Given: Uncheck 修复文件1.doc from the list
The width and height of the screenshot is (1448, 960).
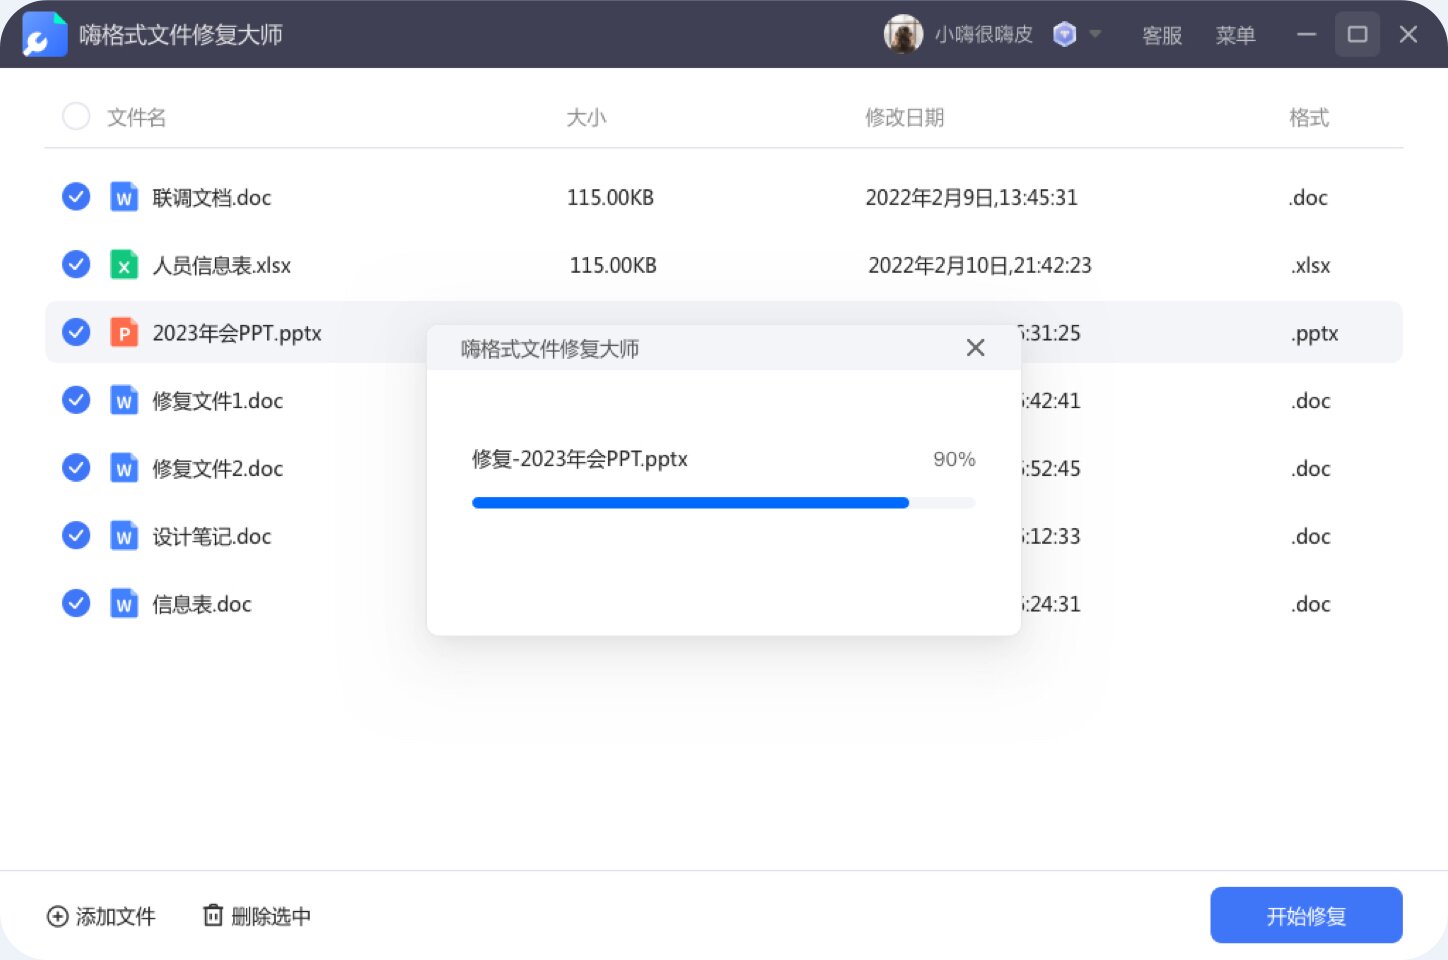Looking at the screenshot, I should (x=75, y=399).
